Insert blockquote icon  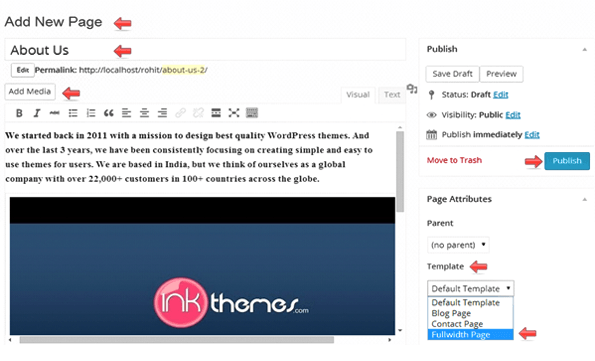109,113
